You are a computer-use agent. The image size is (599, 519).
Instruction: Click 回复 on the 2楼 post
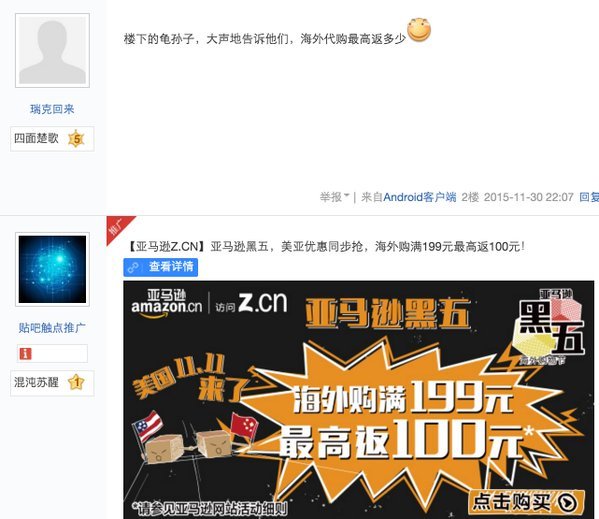(589, 197)
